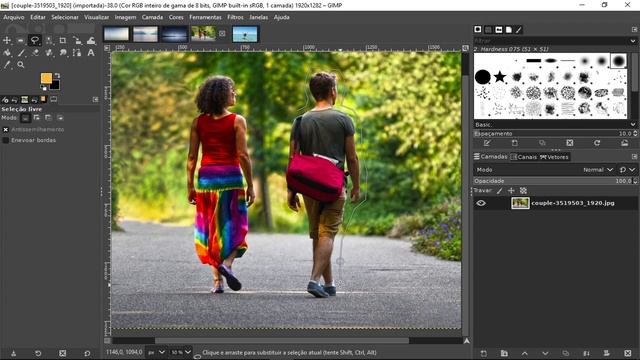Open Document History dock tab

click(509, 29)
